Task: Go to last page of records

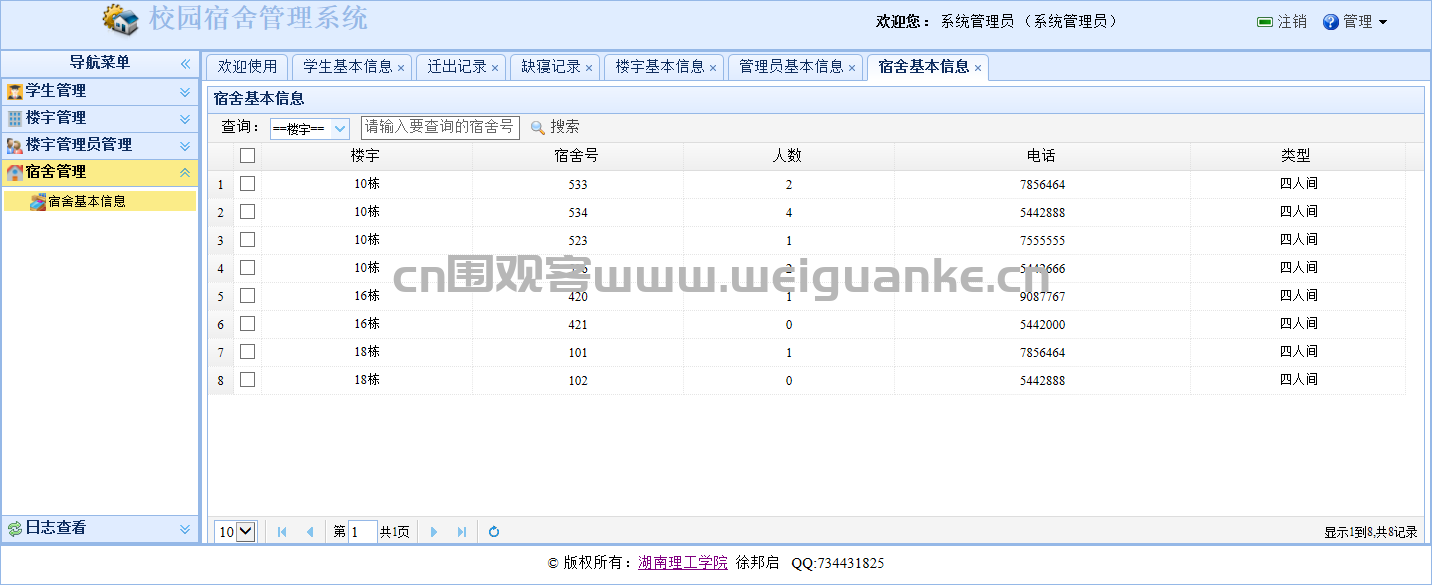Action: (462, 532)
